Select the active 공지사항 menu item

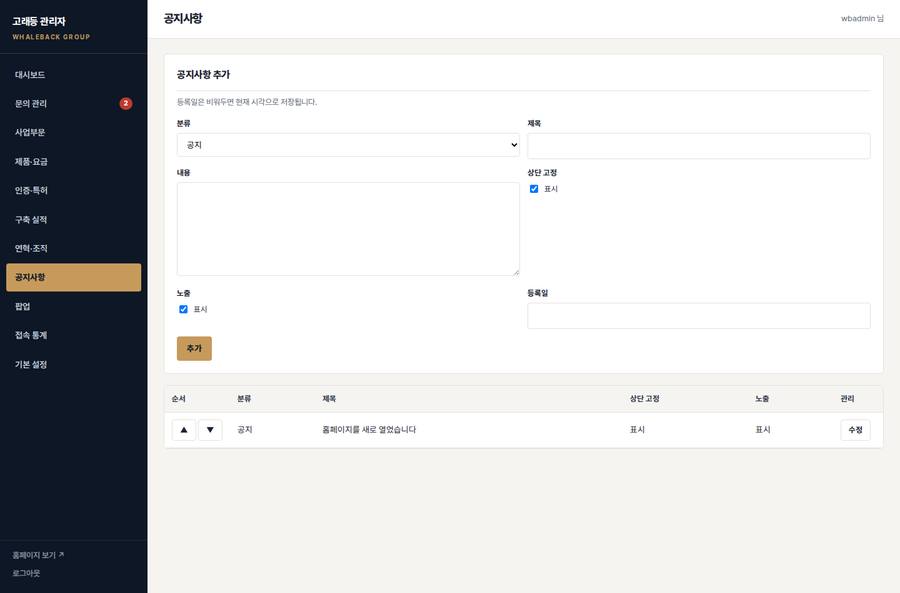coord(73,277)
